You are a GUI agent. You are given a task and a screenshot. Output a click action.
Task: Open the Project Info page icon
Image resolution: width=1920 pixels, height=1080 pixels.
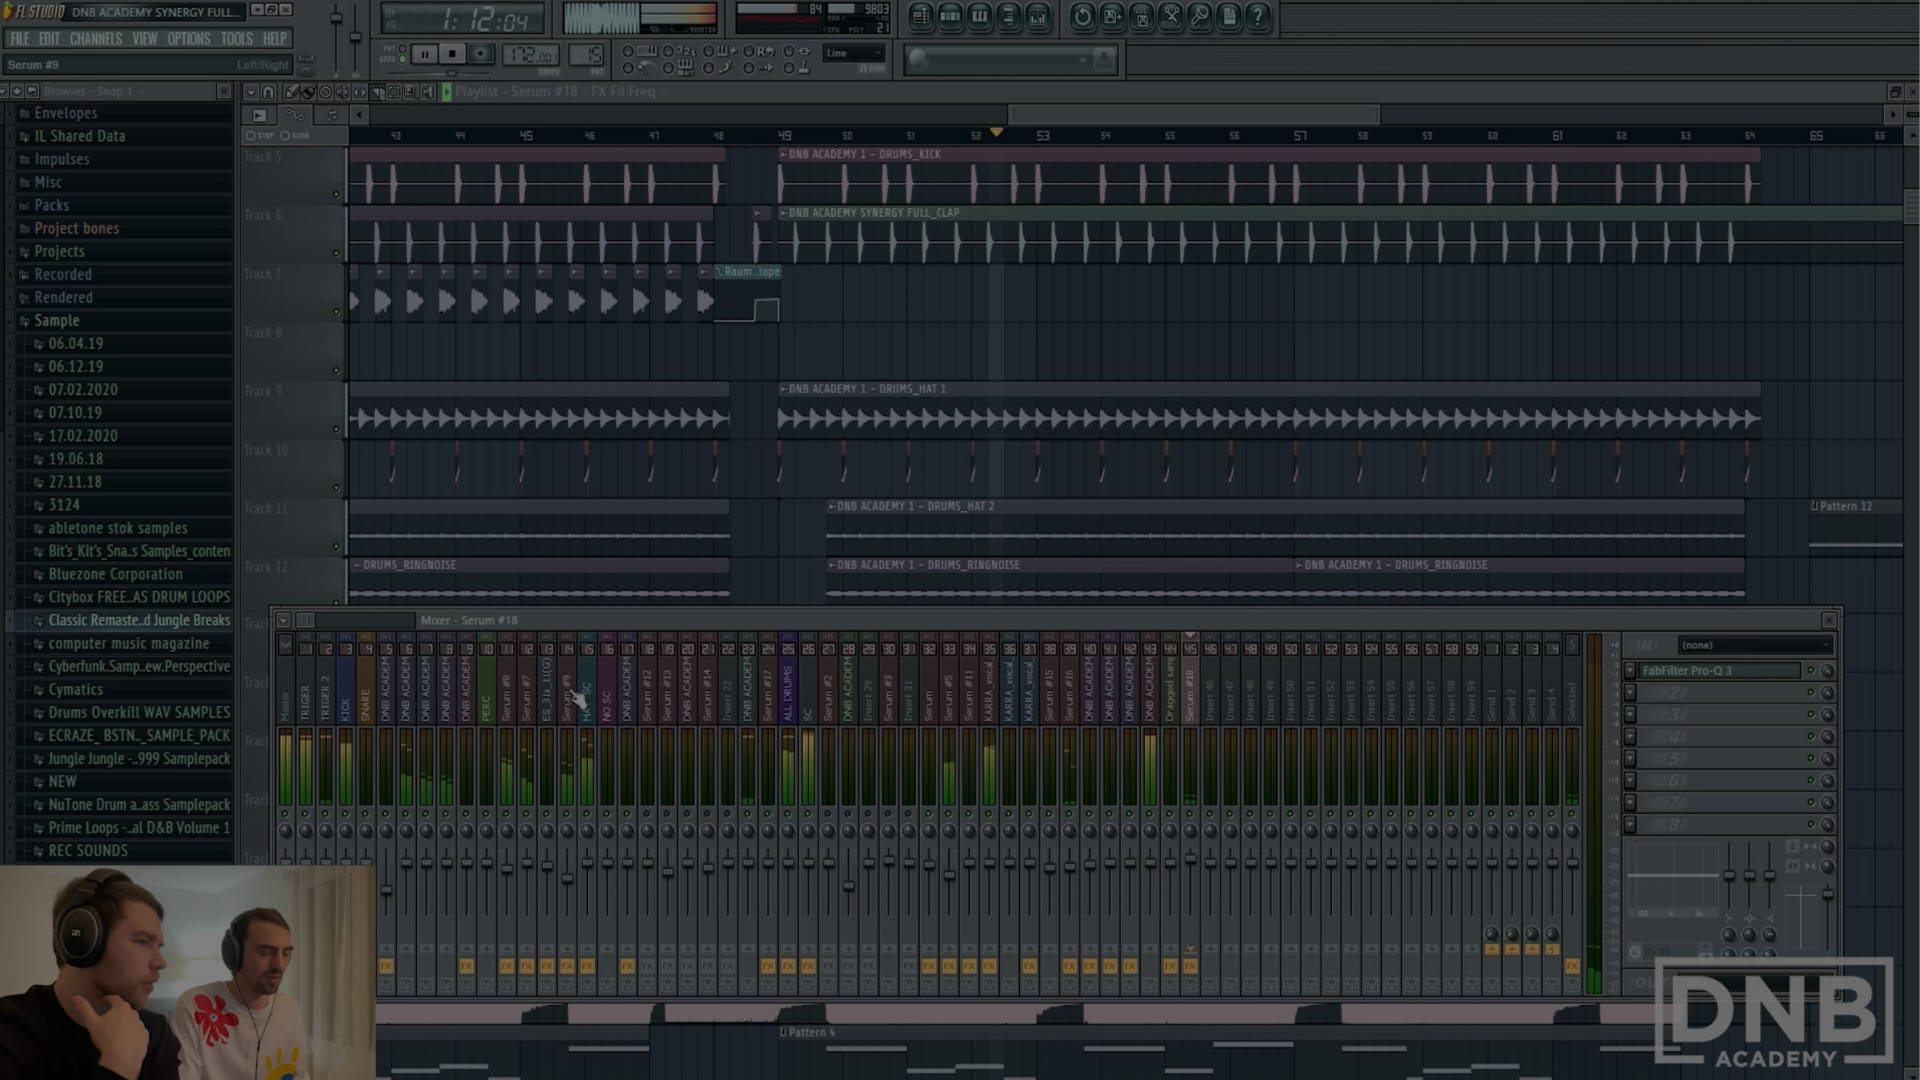pos(1229,16)
